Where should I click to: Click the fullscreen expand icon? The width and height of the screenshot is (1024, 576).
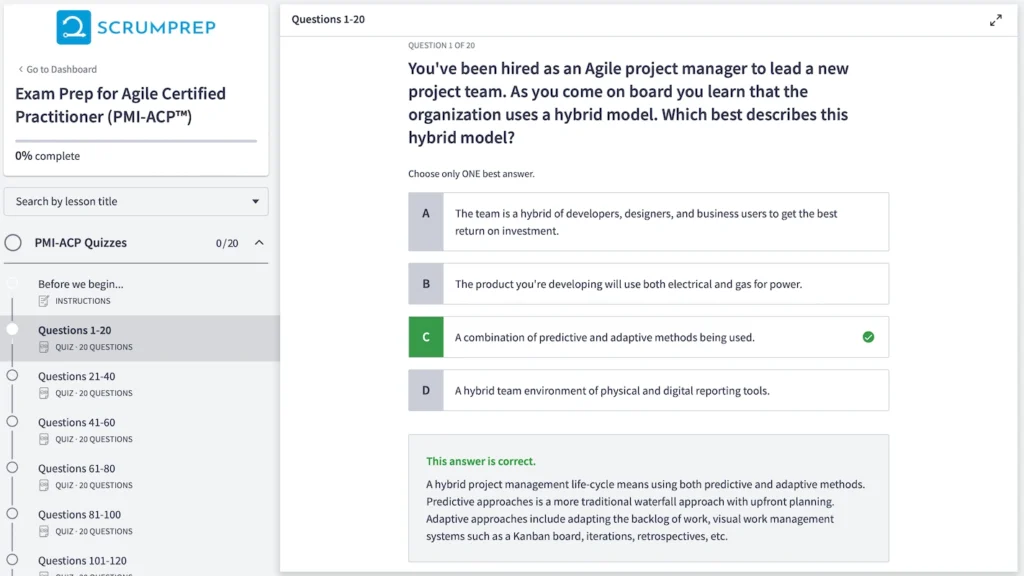coord(995,20)
